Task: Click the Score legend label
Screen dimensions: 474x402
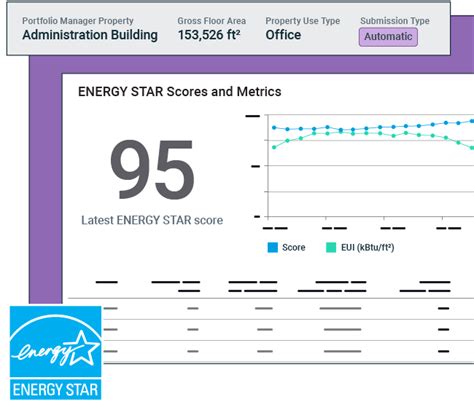Action: [x=294, y=247]
